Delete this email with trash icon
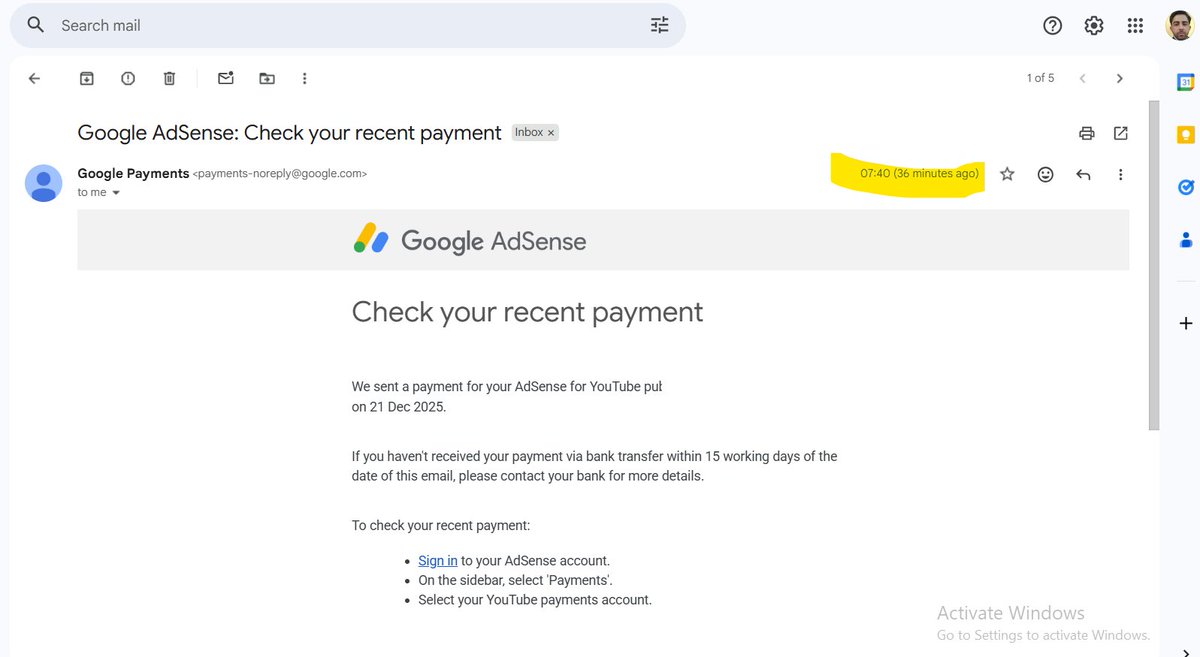Screen dimensions: 1200x657 click(170, 78)
